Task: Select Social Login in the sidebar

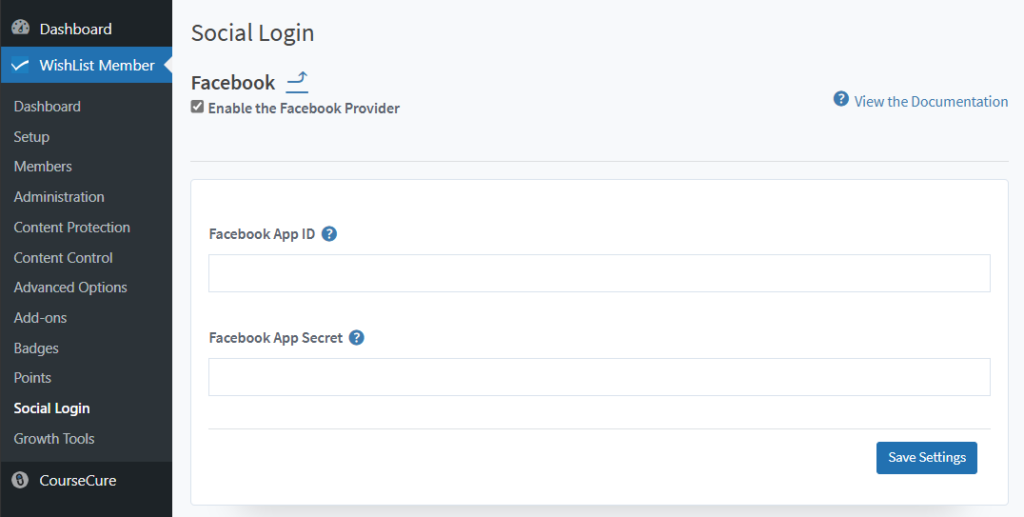Action: click(x=52, y=408)
